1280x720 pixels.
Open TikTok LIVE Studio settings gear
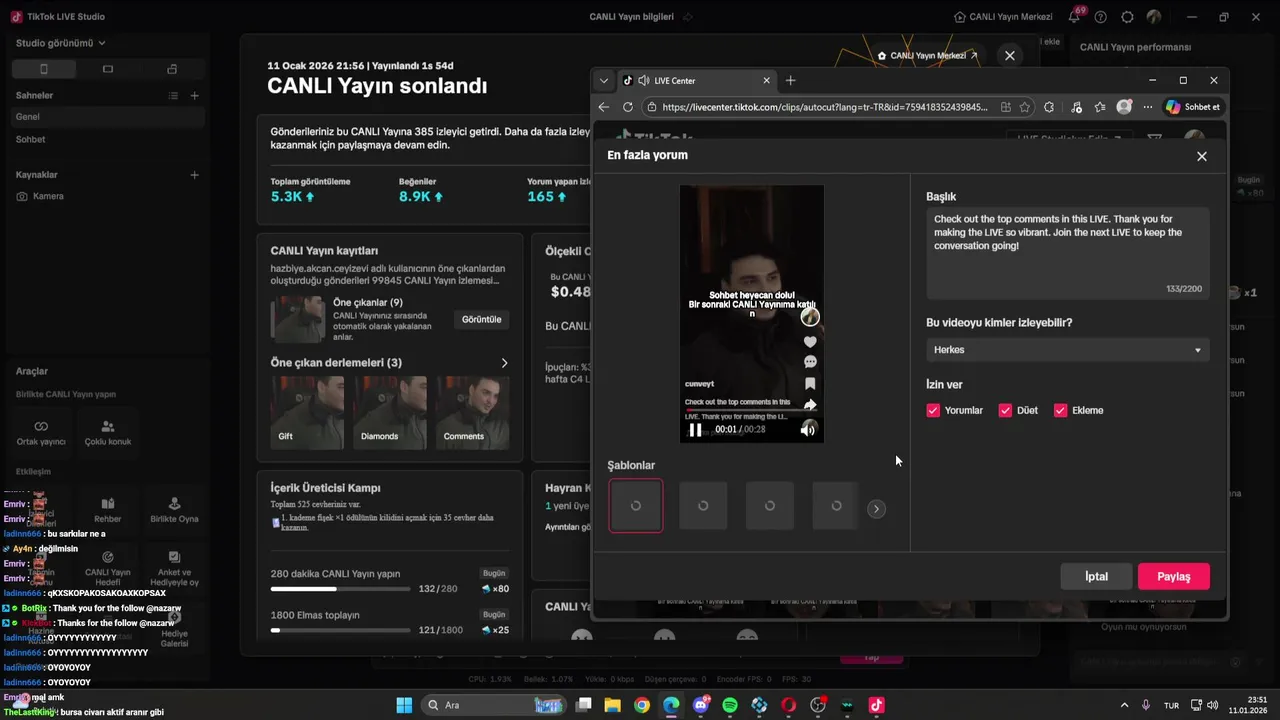tap(1128, 17)
